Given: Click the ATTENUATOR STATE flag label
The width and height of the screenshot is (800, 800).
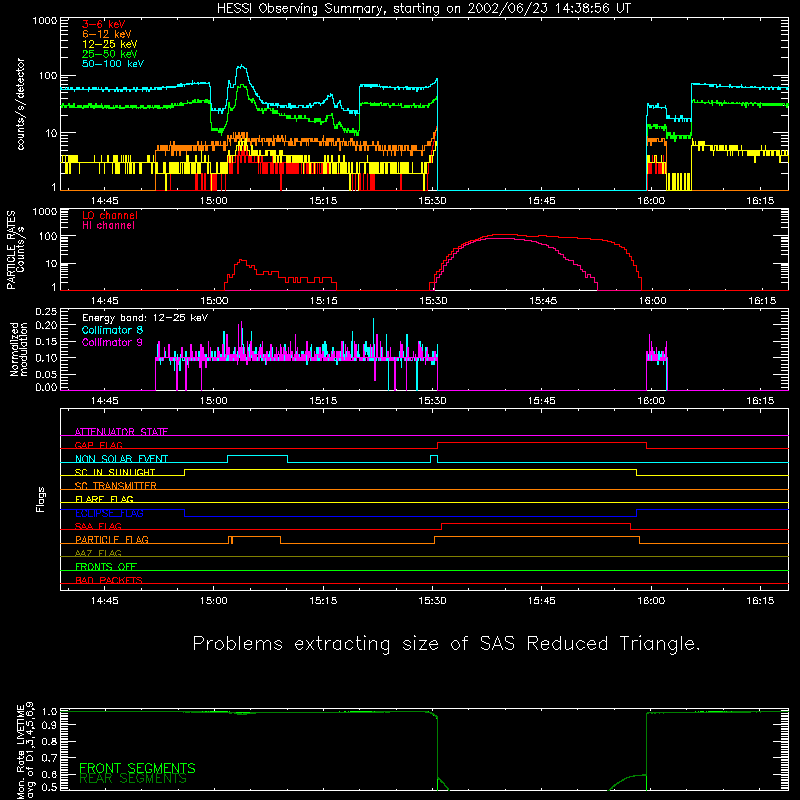Looking at the screenshot, I should click(x=121, y=432).
